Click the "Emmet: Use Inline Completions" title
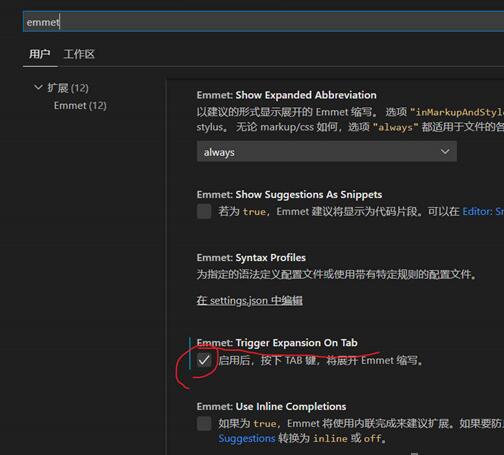This screenshot has height=455, width=504. pos(271,406)
